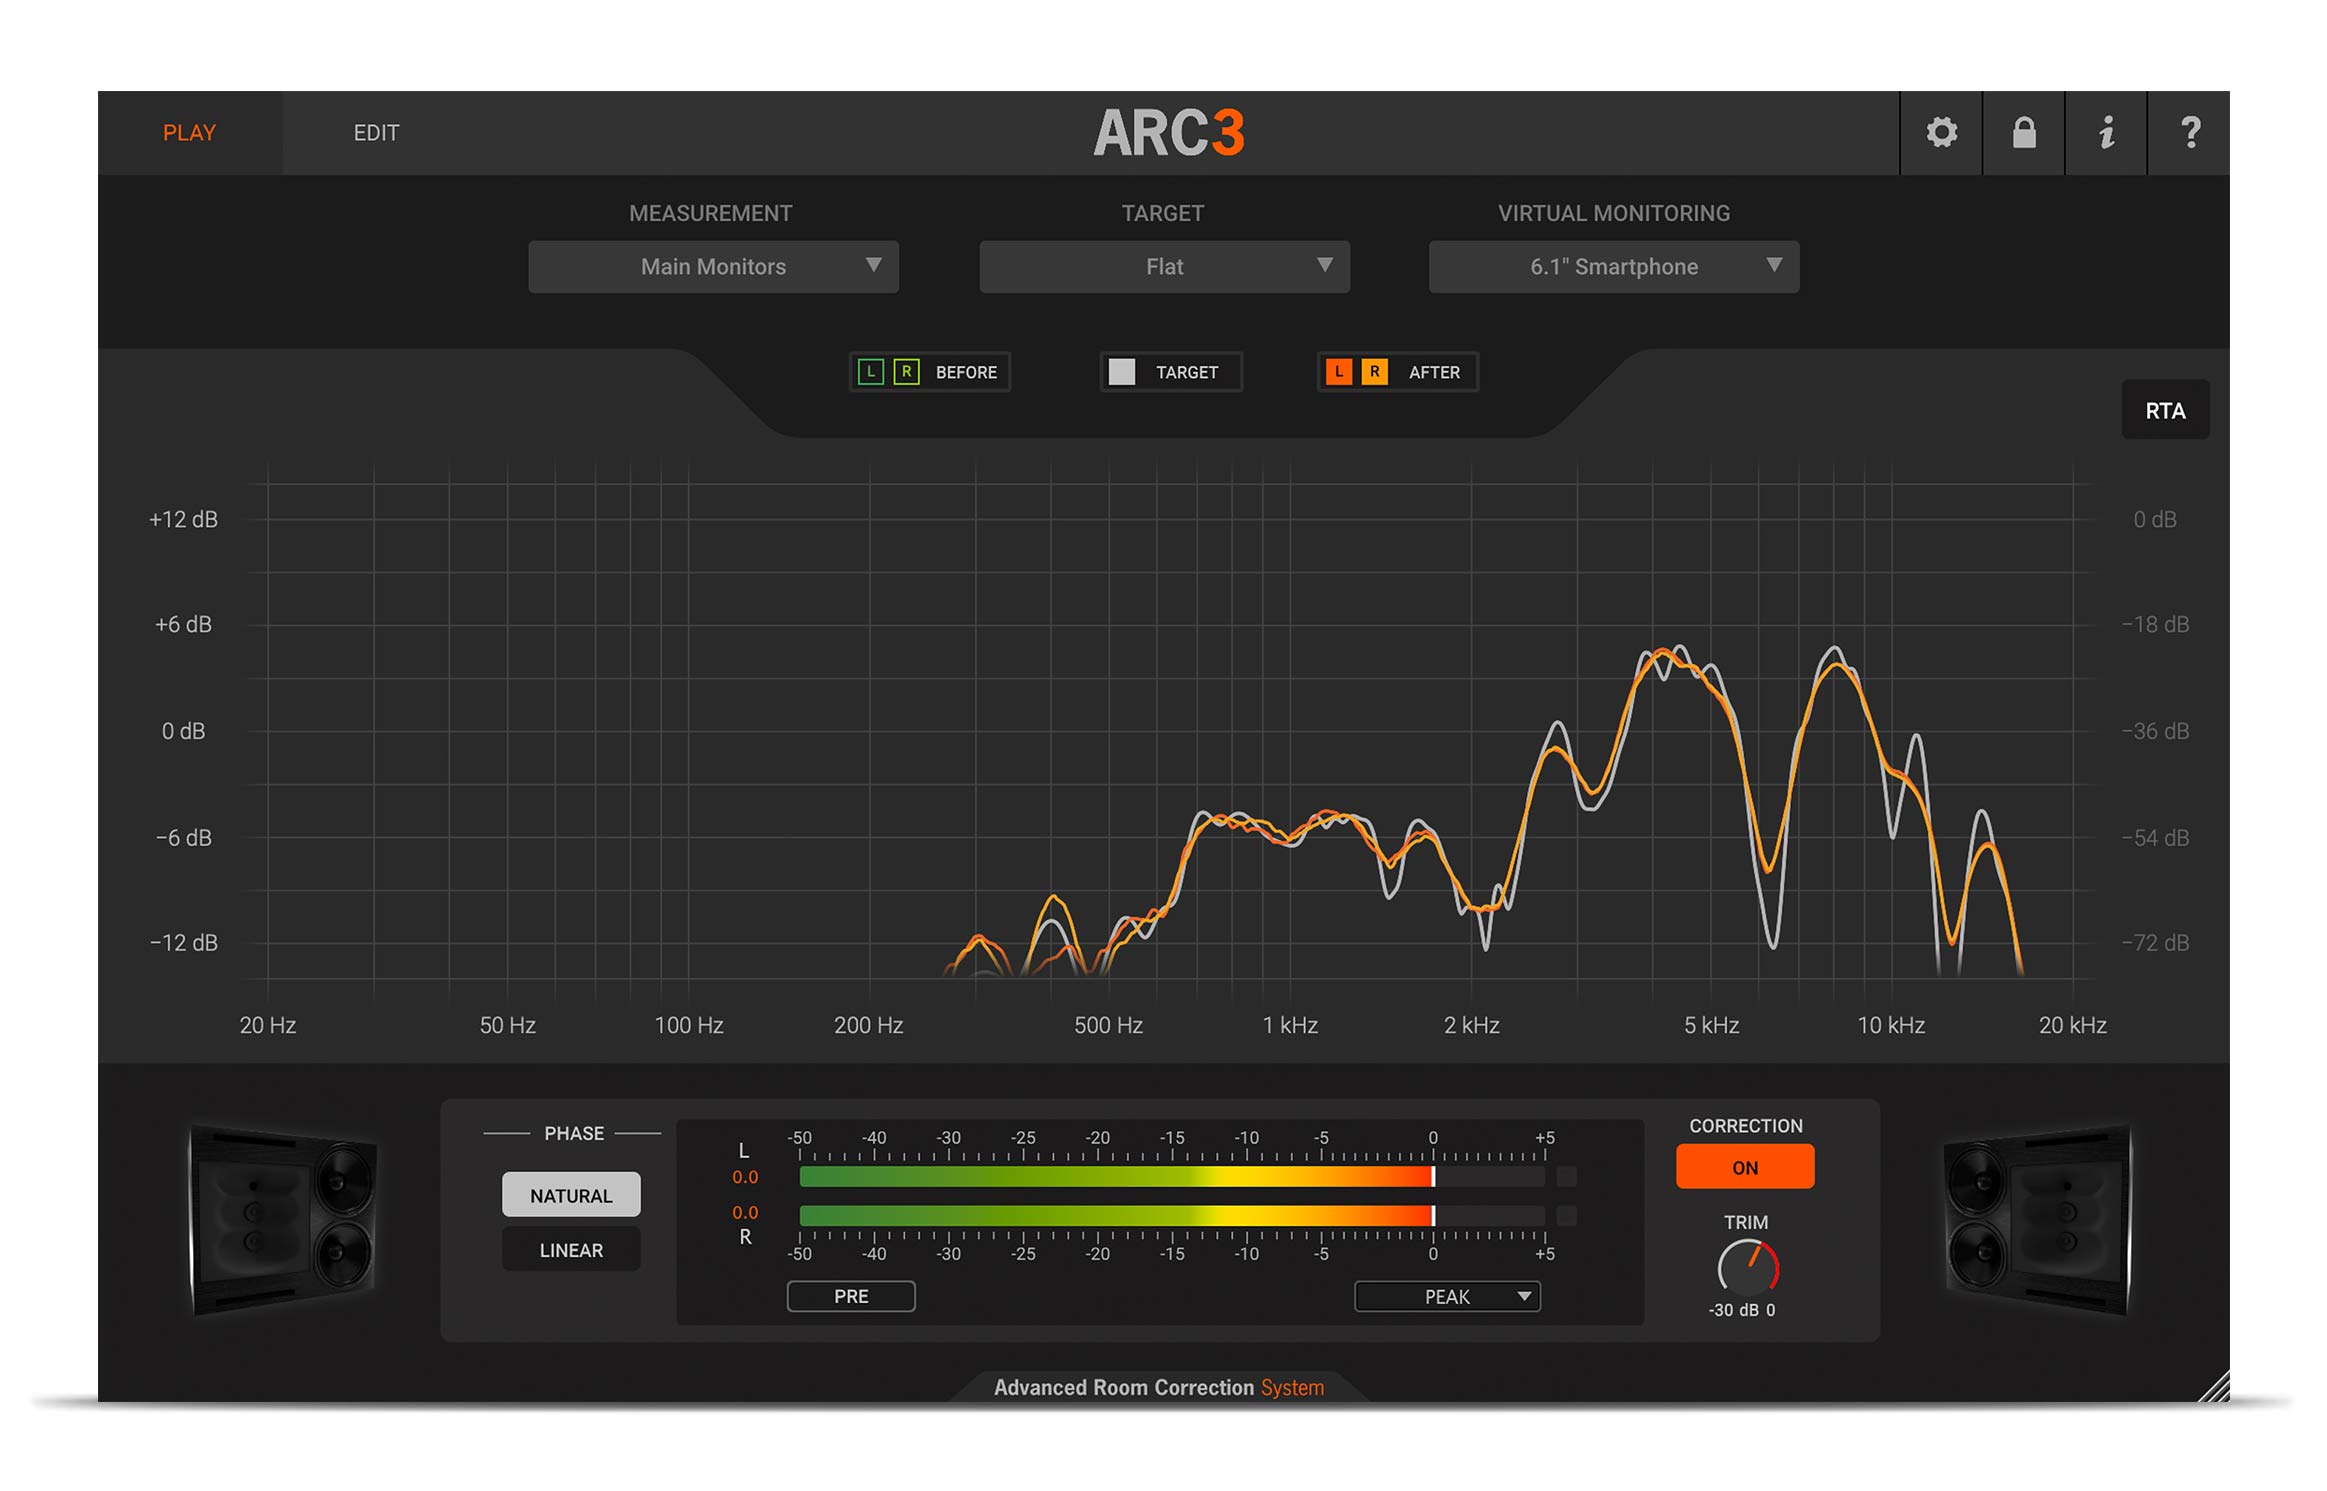Click the MEASUREMENT heading
The height and width of the screenshot is (1491, 2327).
click(710, 213)
